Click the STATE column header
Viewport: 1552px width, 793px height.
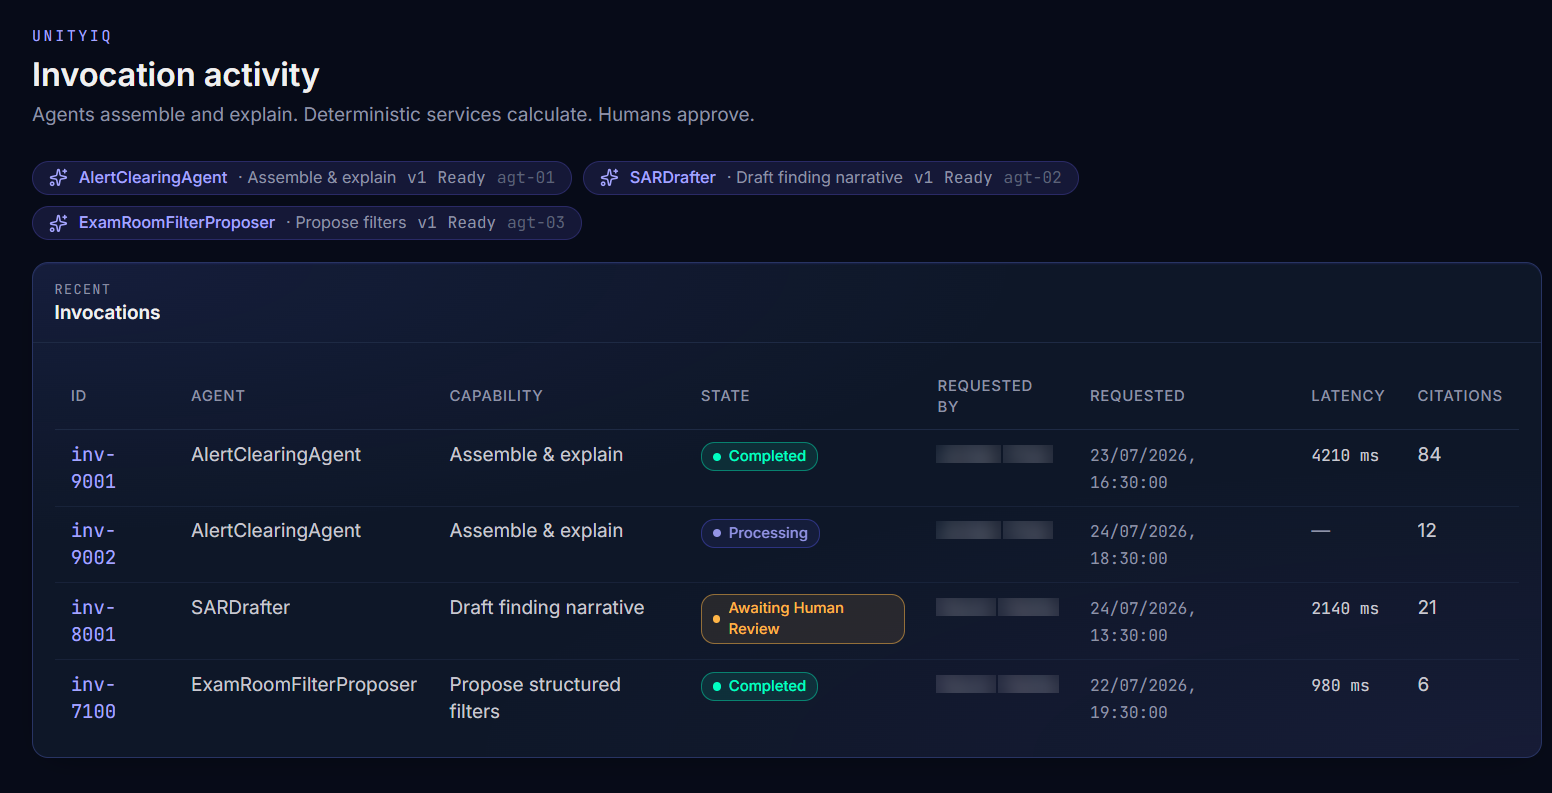click(725, 396)
